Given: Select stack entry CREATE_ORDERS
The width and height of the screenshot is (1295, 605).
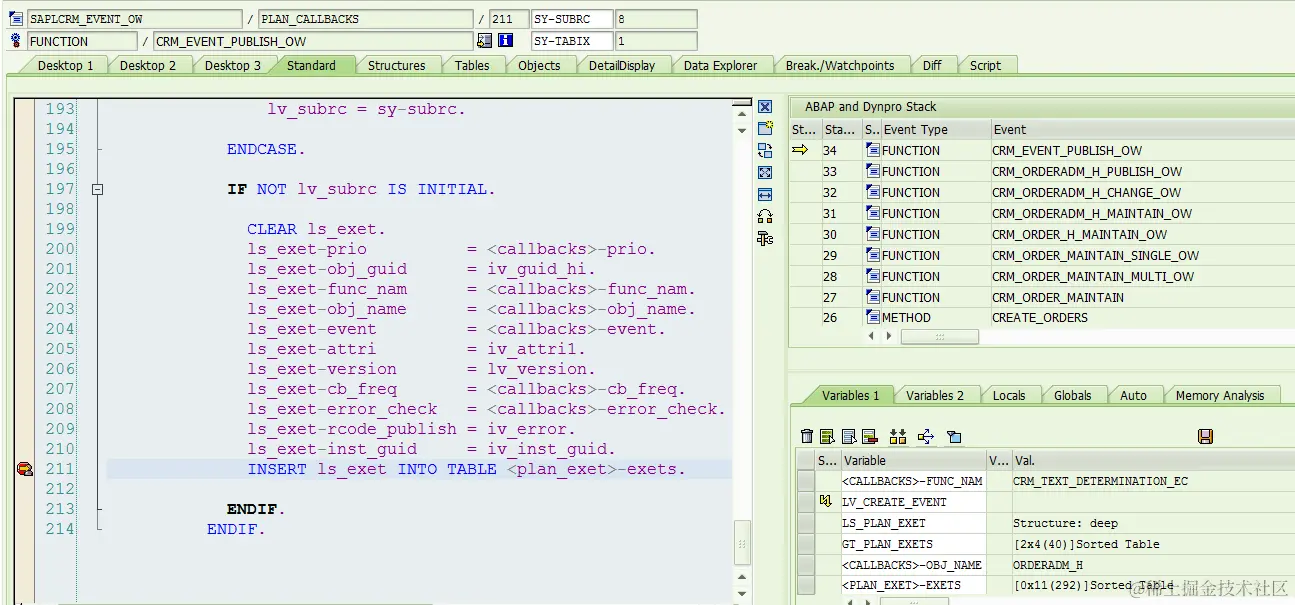Looking at the screenshot, I should (1040, 317).
